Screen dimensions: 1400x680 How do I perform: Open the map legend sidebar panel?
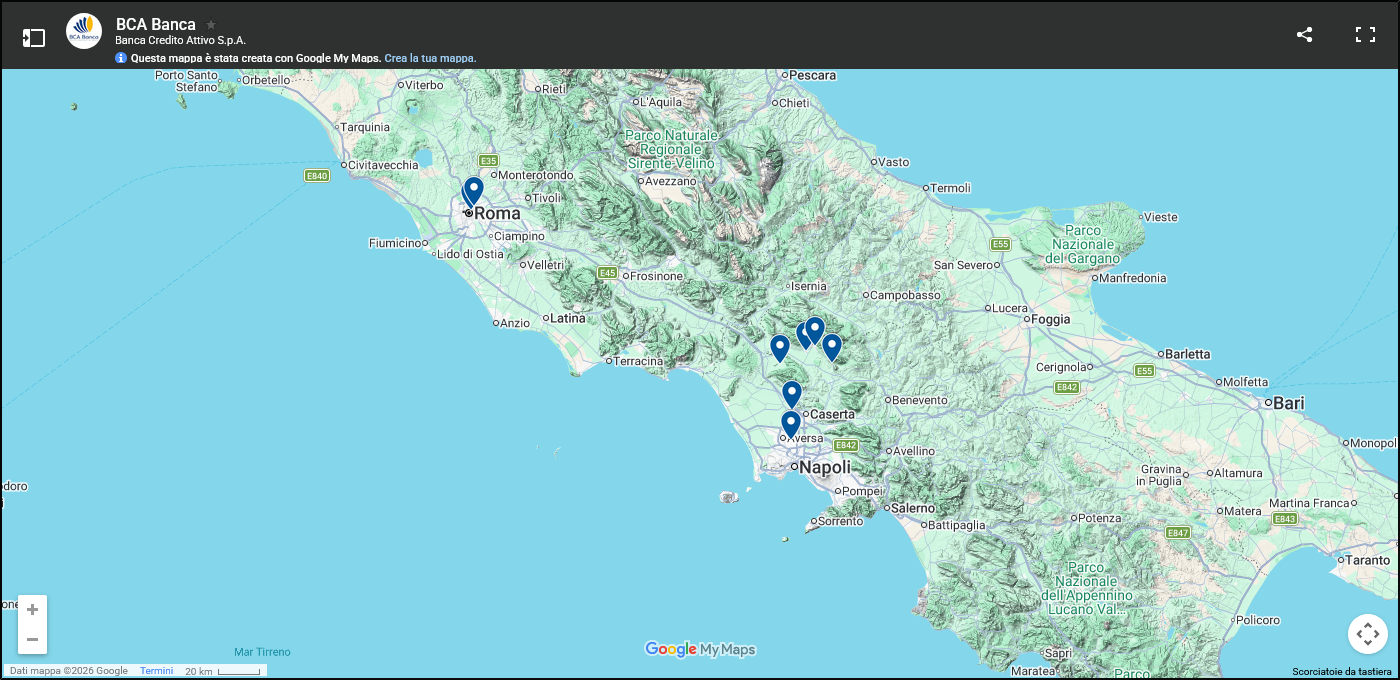point(34,36)
